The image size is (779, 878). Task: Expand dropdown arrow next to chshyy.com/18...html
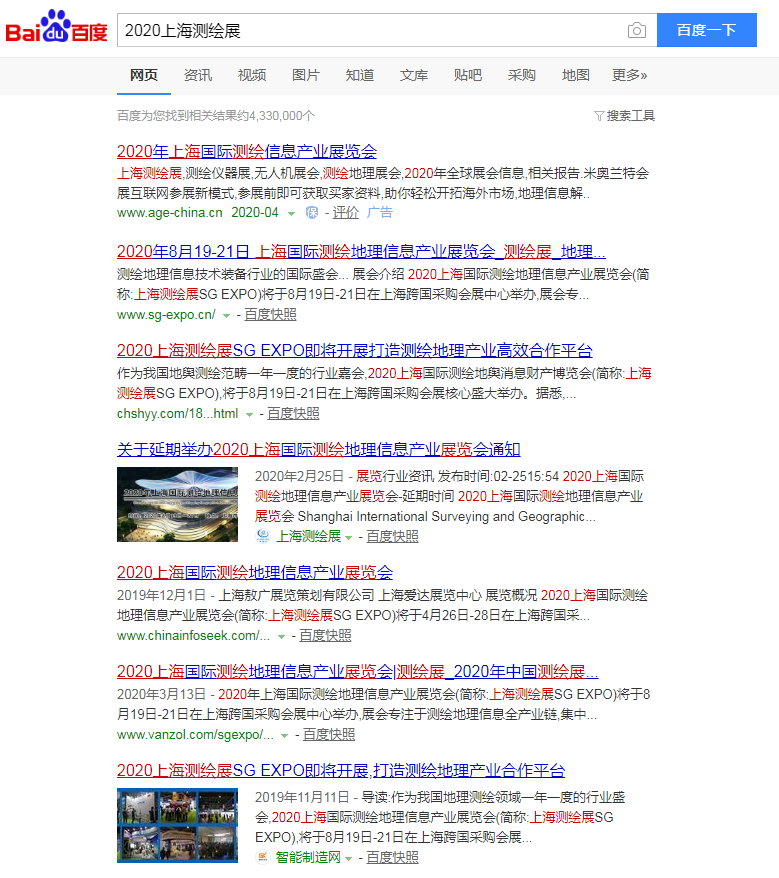pyautogui.click(x=249, y=415)
